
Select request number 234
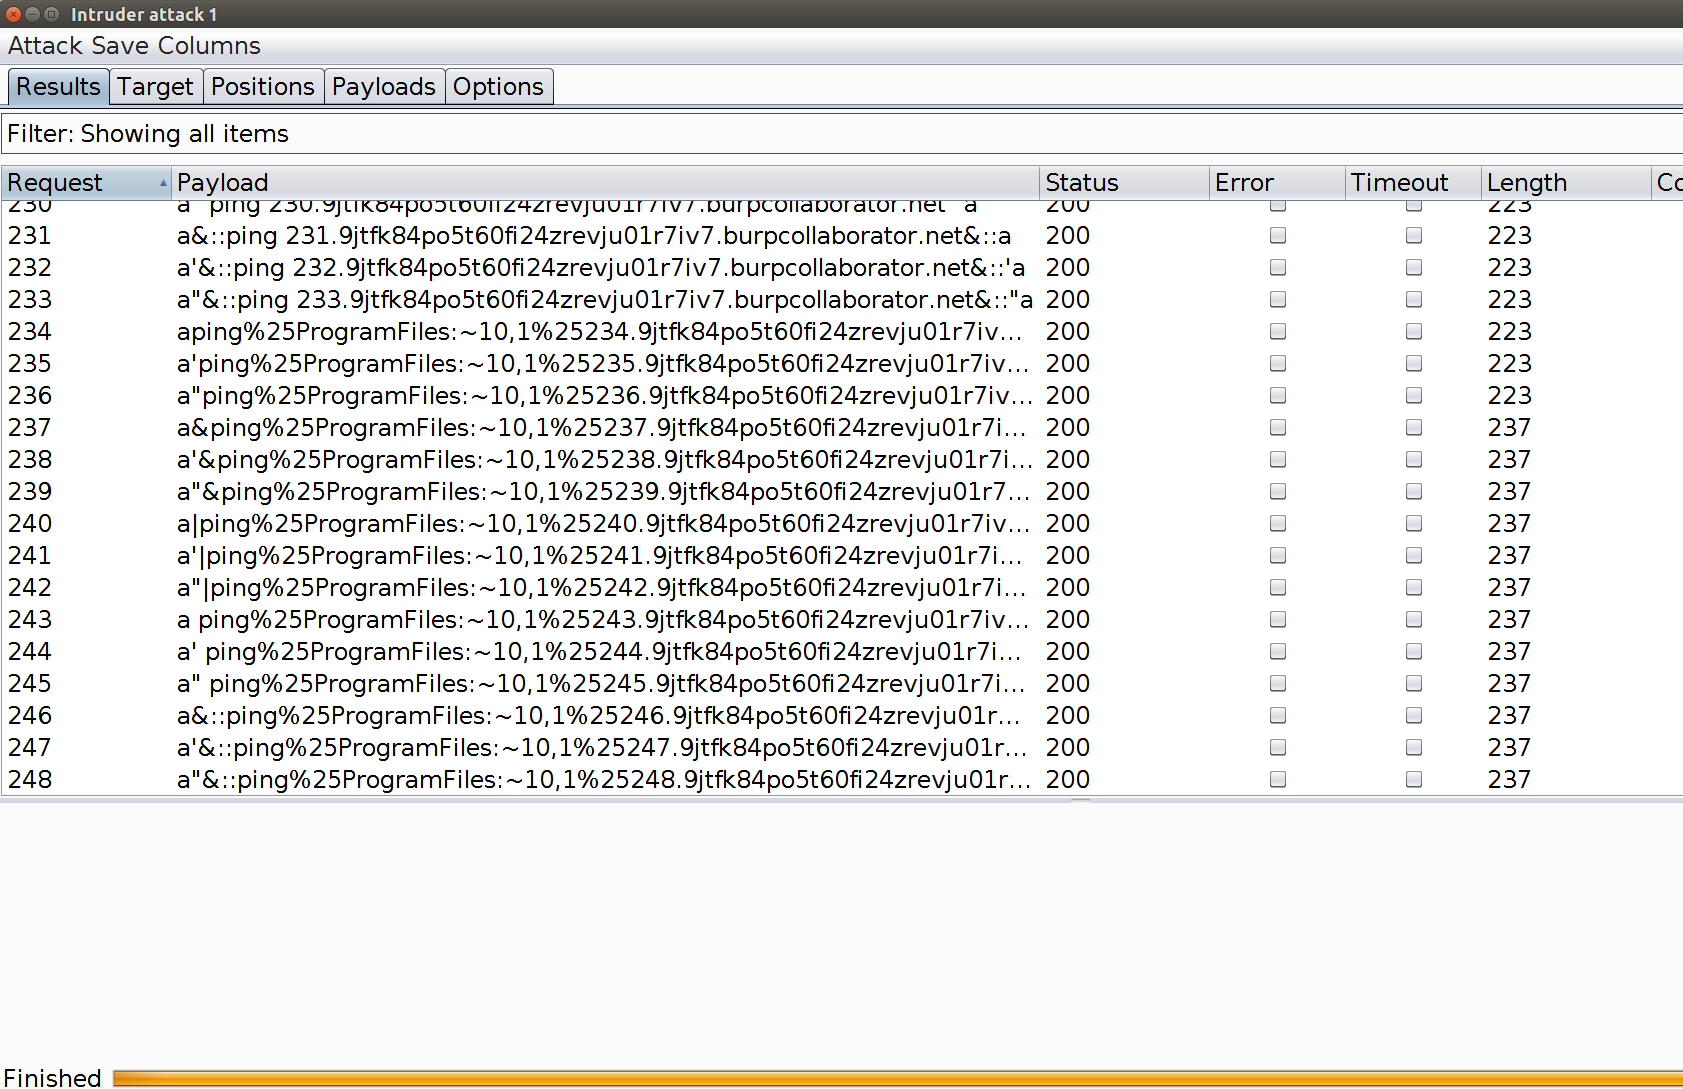pos(30,331)
